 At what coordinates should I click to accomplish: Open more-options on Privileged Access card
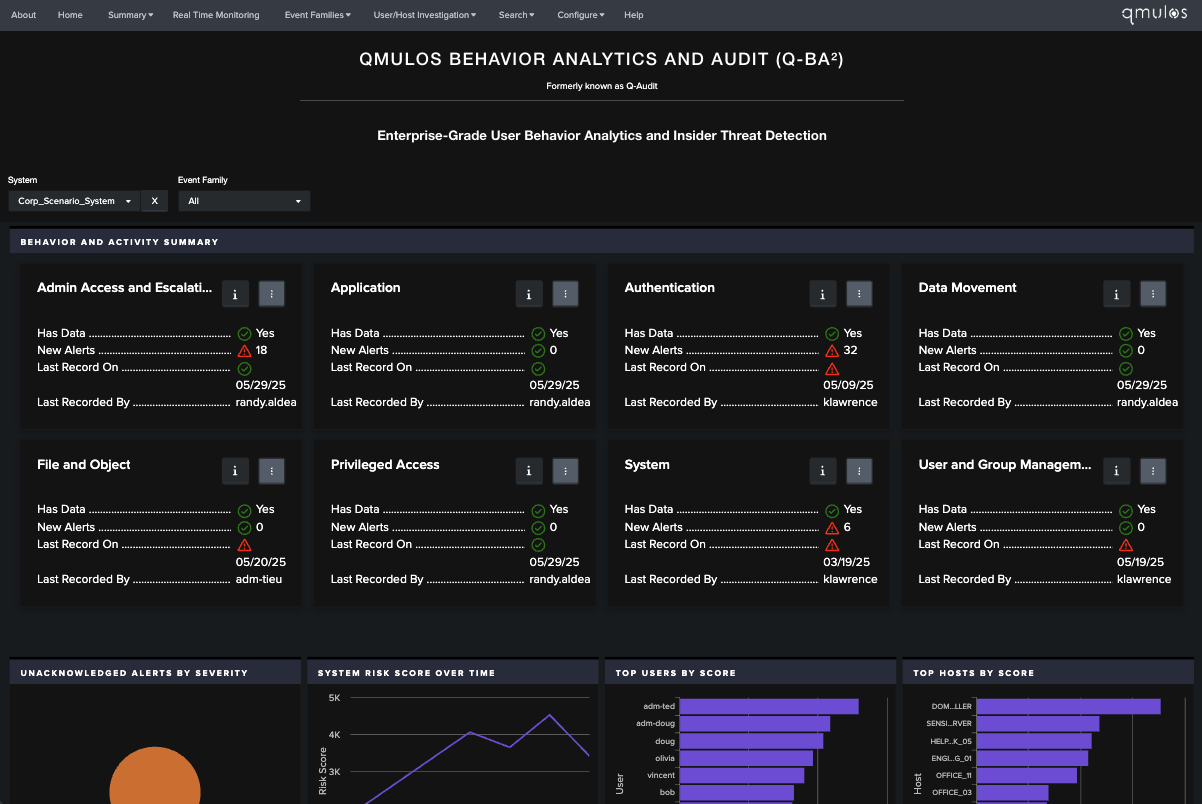pyautogui.click(x=566, y=470)
